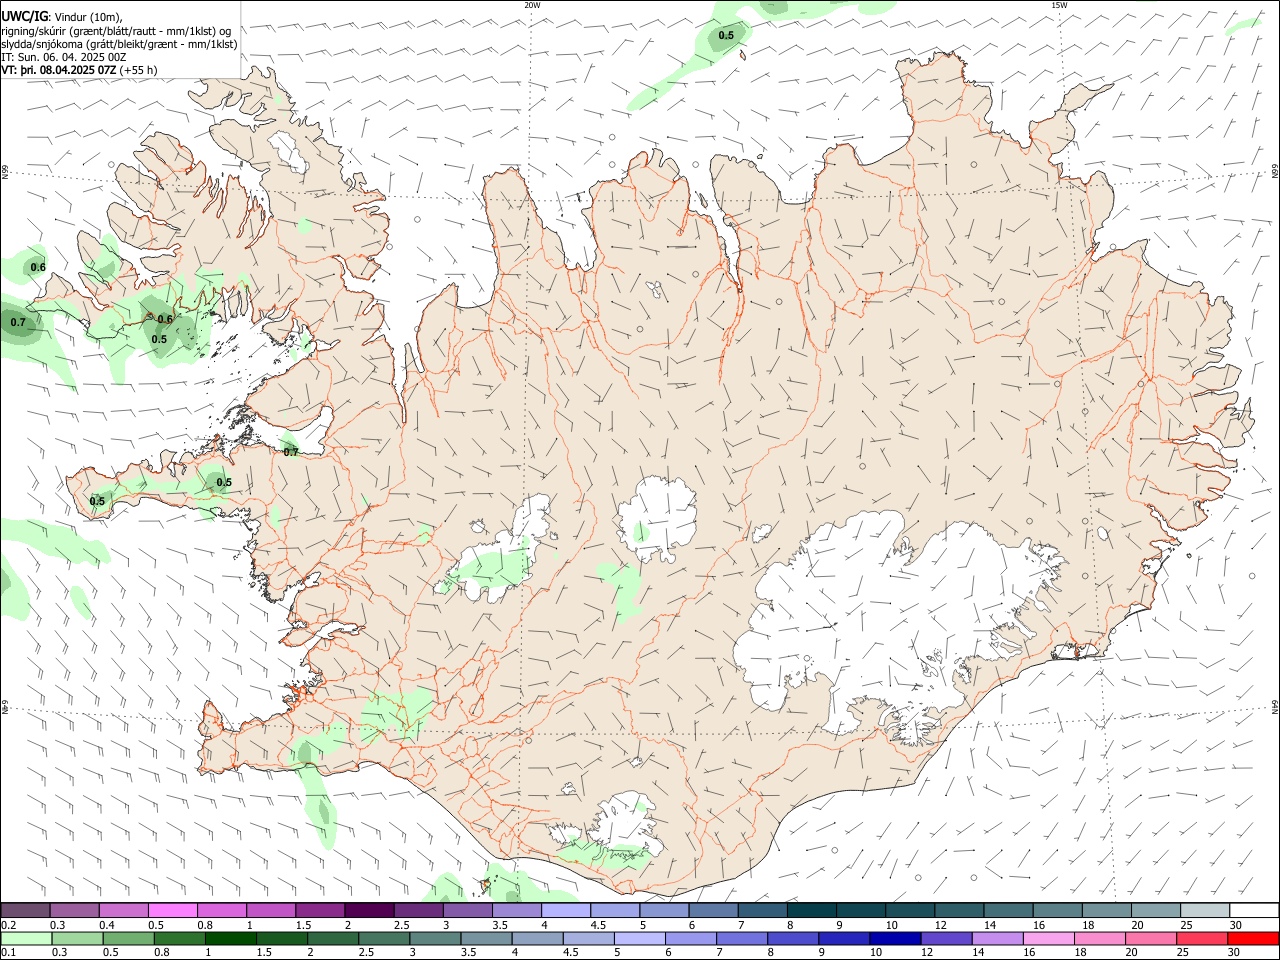Click the 0.5 precipitation value near the top edge
The image size is (1280, 960).
[x=727, y=35]
